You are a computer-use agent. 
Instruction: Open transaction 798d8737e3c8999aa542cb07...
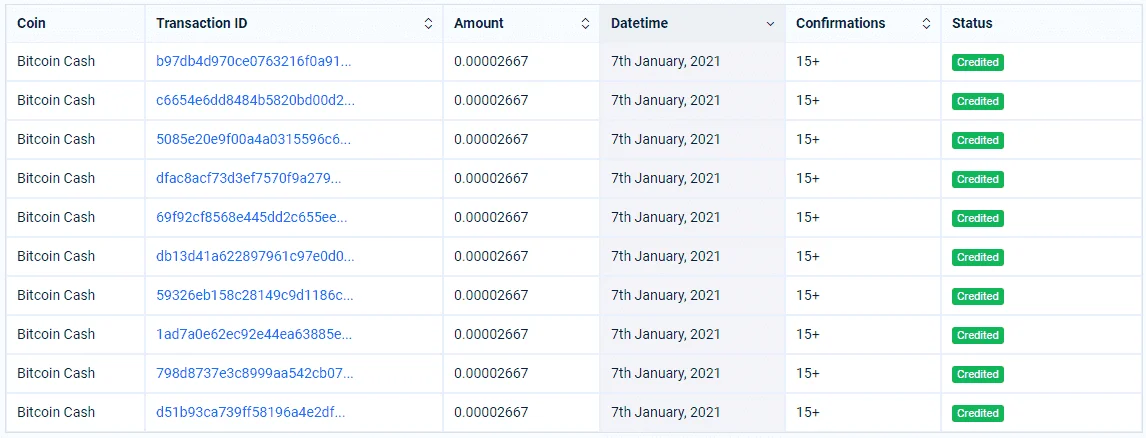pos(254,373)
